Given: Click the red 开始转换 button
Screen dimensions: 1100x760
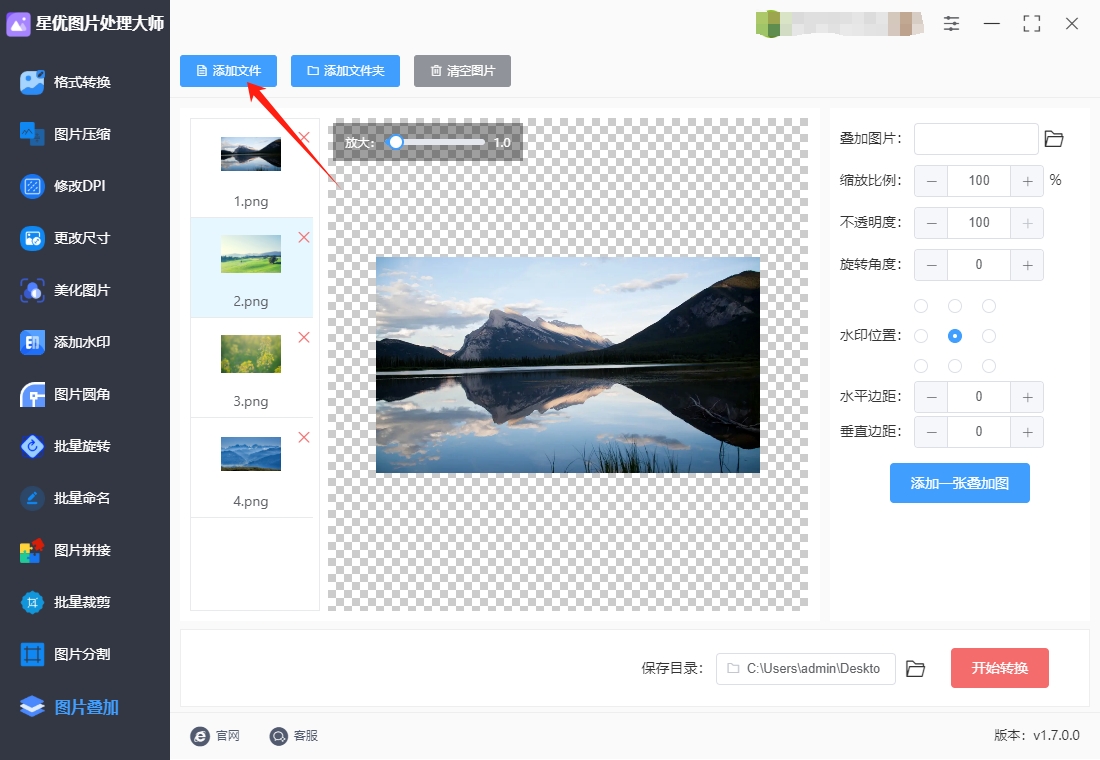Looking at the screenshot, I should (x=1000, y=668).
